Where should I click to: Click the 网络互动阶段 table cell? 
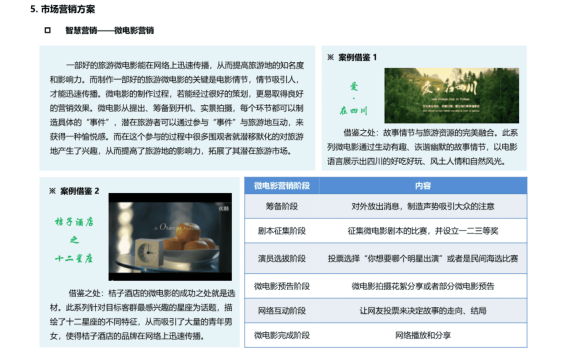pyautogui.click(x=282, y=311)
